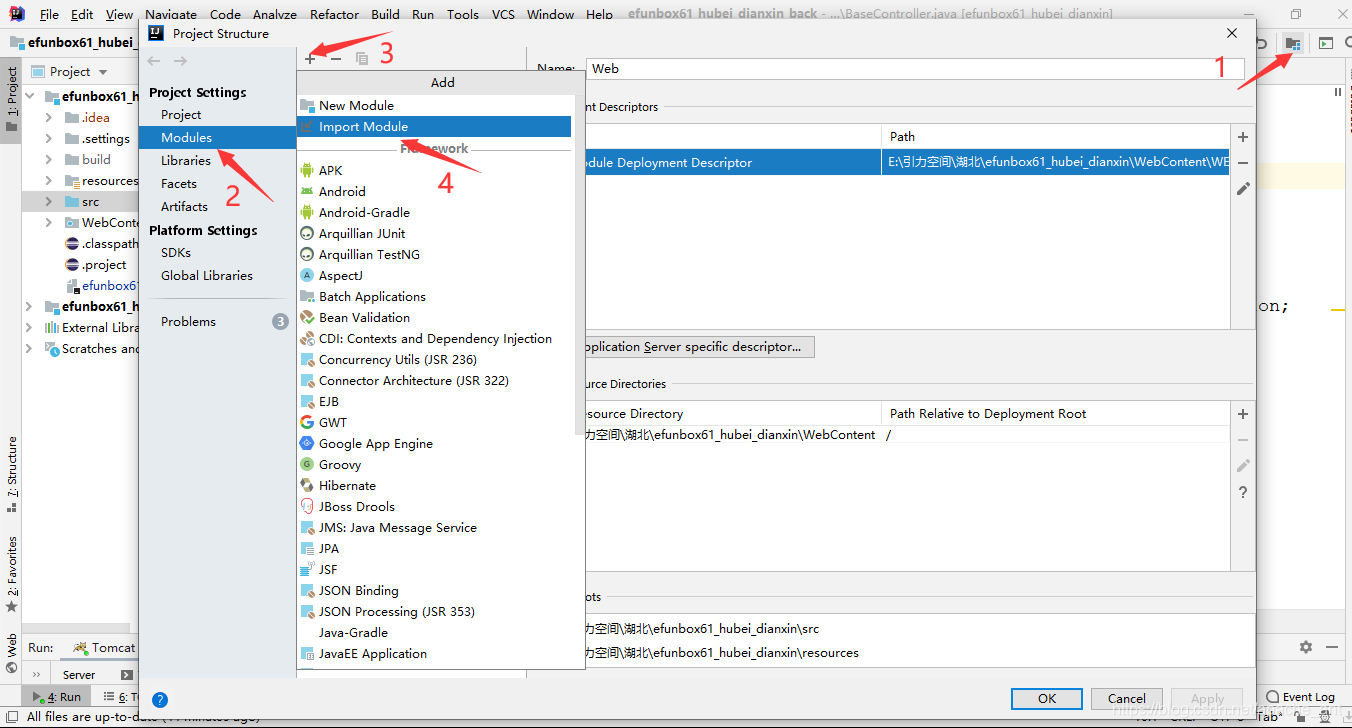Image resolution: width=1352 pixels, height=728 pixels.
Task: Expand the .idea folder in project tree
Action: [48, 117]
